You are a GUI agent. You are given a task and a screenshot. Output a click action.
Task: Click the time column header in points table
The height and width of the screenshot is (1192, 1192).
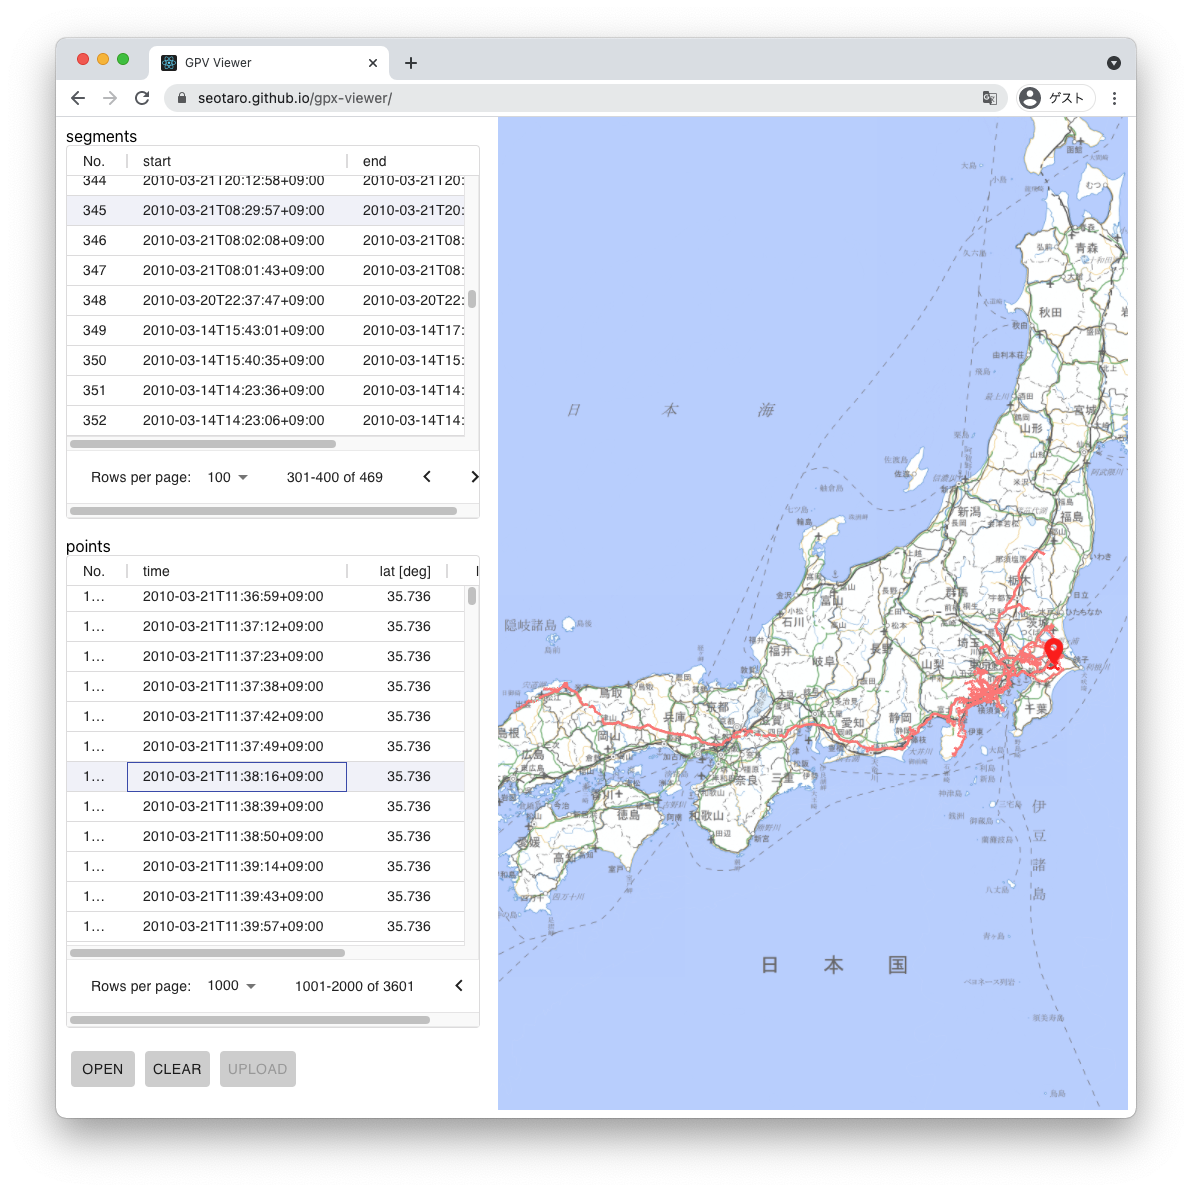pos(156,571)
